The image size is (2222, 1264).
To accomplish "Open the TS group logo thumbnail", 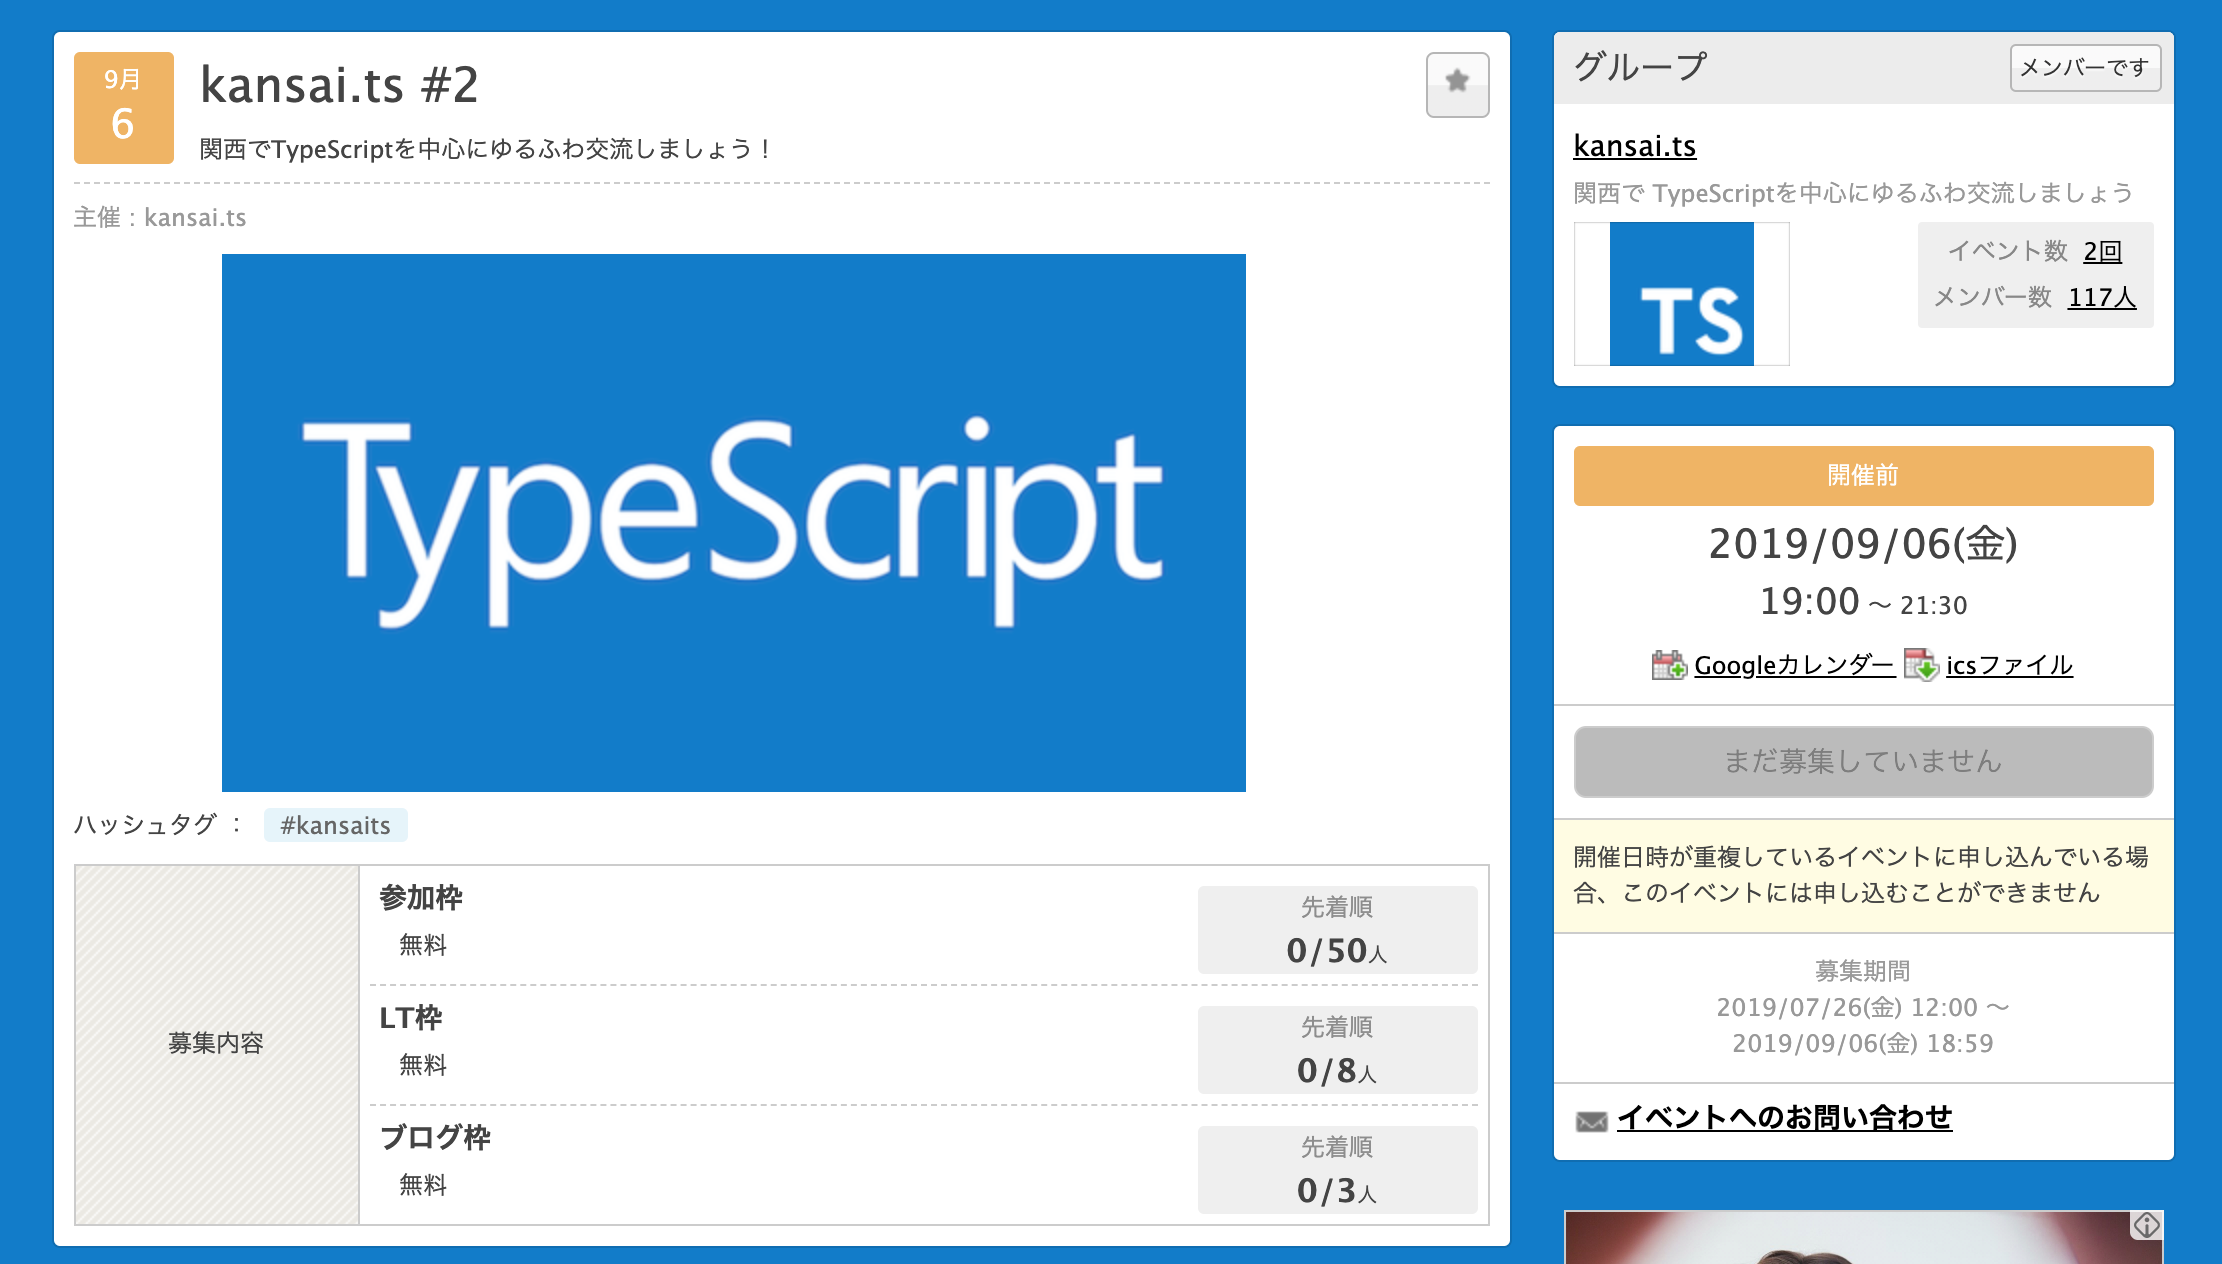I will 1681,294.
